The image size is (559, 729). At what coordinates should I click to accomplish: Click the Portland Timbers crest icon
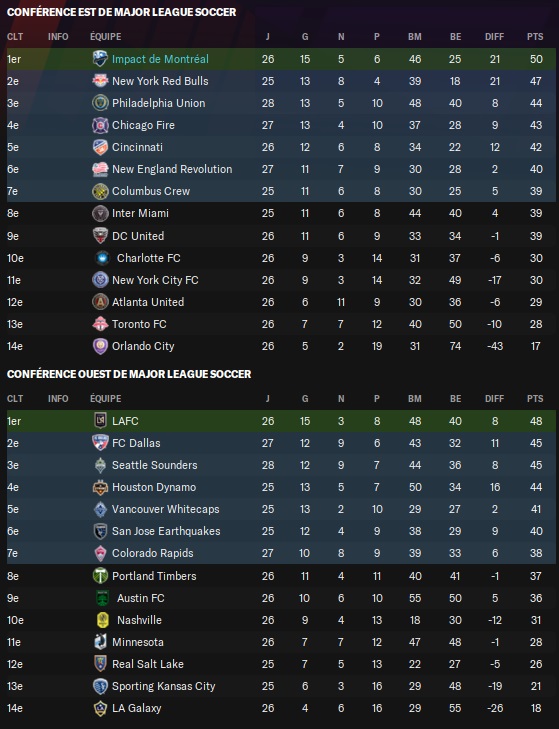(100, 576)
